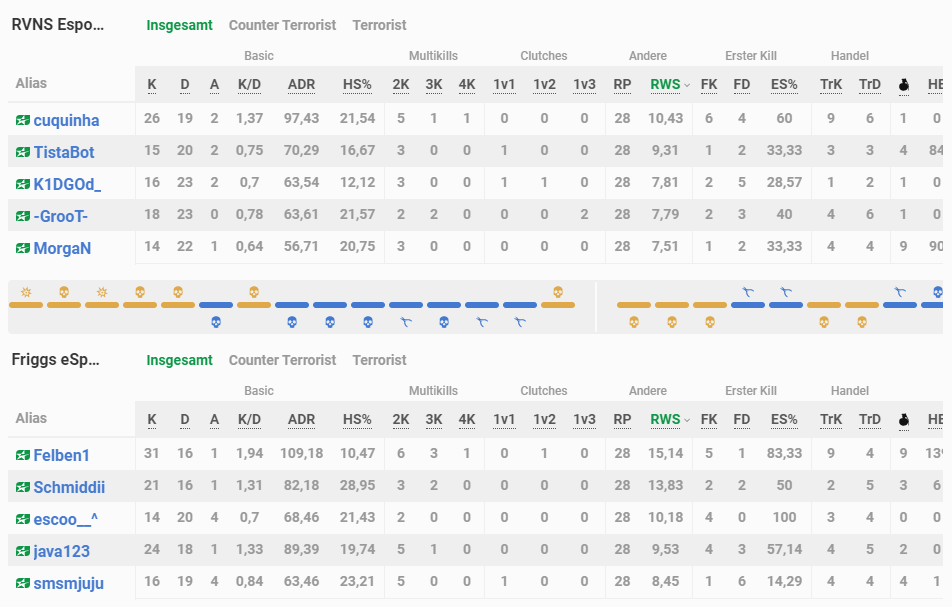Select round 19 blue defuse kit icon
The image size is (952, 607).
tap(748, 293)
